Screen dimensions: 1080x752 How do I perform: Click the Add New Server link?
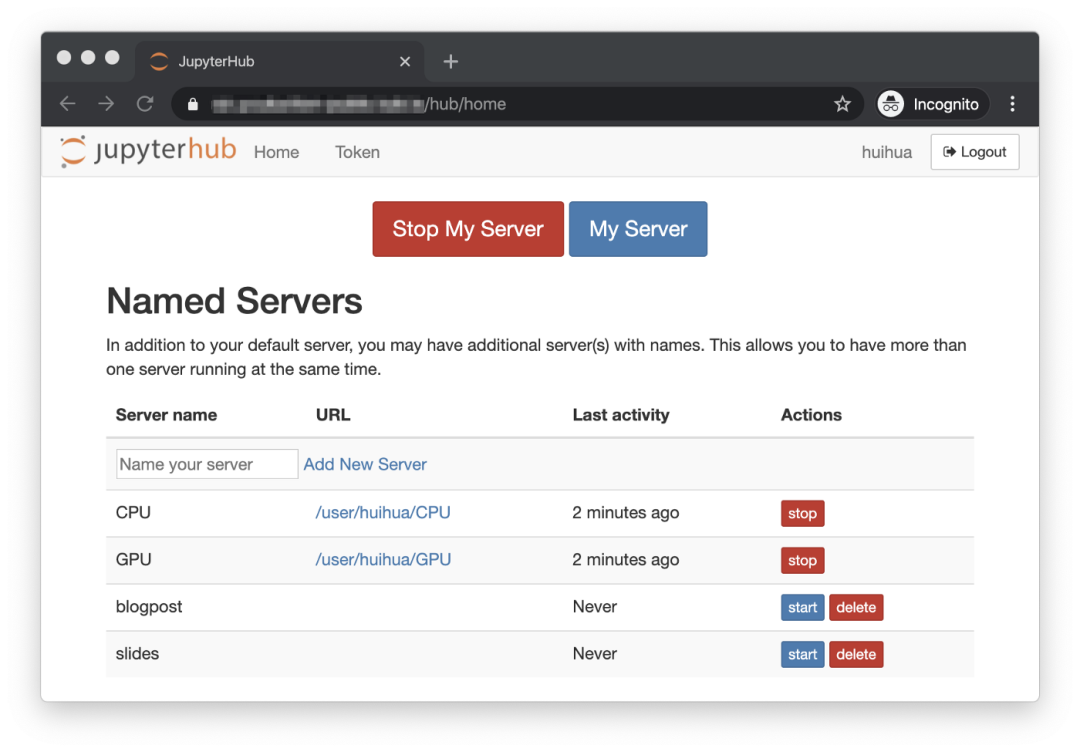point(365,464)
